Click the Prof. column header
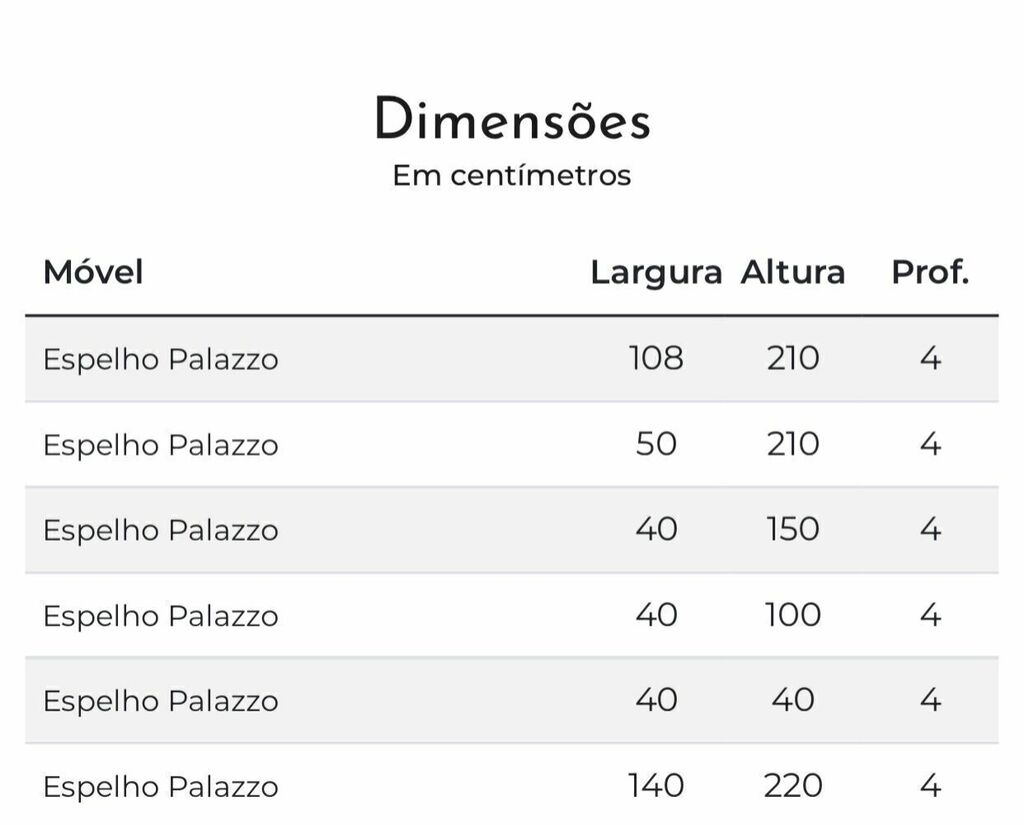 click(930, 272)
